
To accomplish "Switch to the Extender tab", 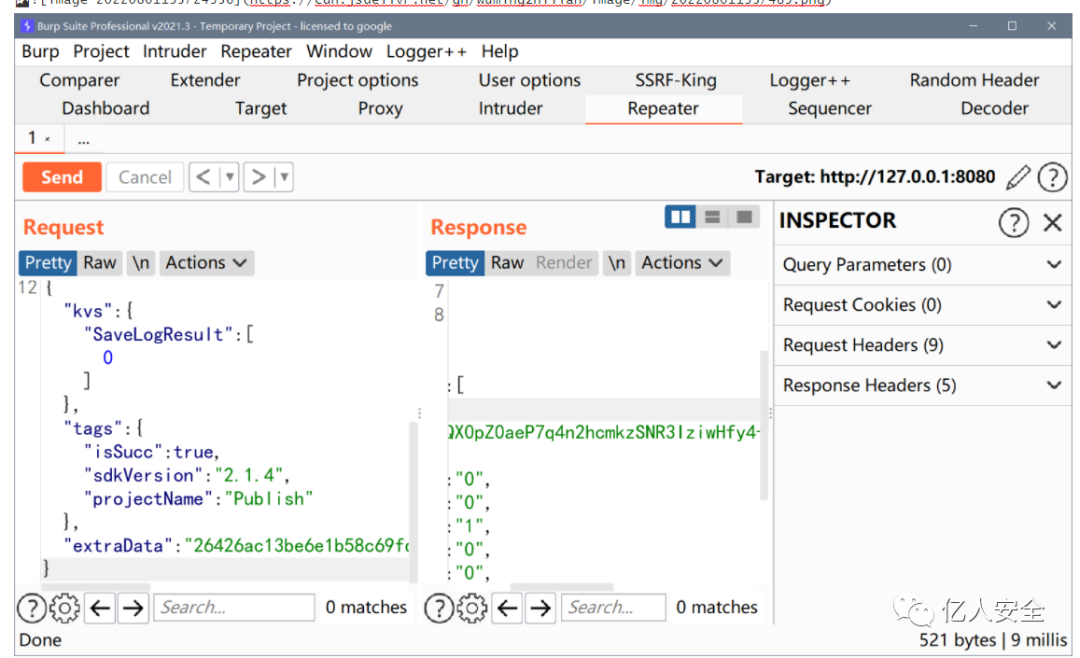I will 205,81.
